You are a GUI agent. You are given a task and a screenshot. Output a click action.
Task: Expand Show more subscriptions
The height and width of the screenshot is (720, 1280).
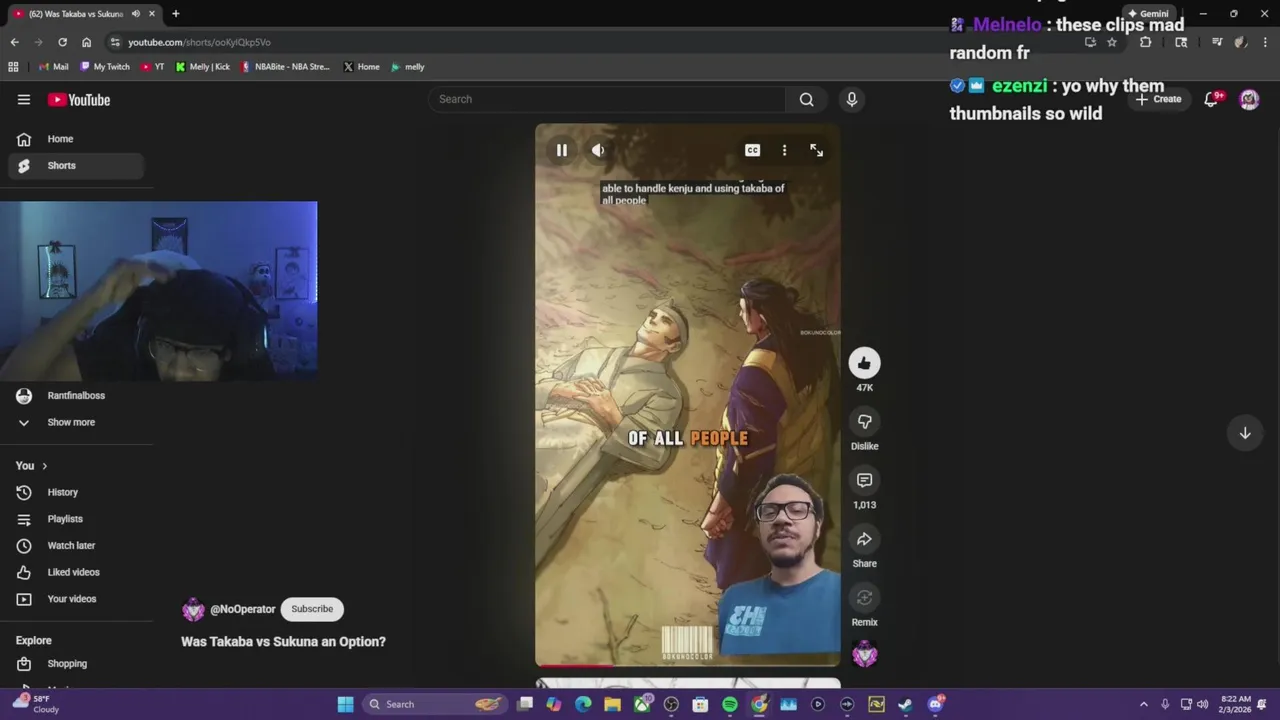[75, 422]
